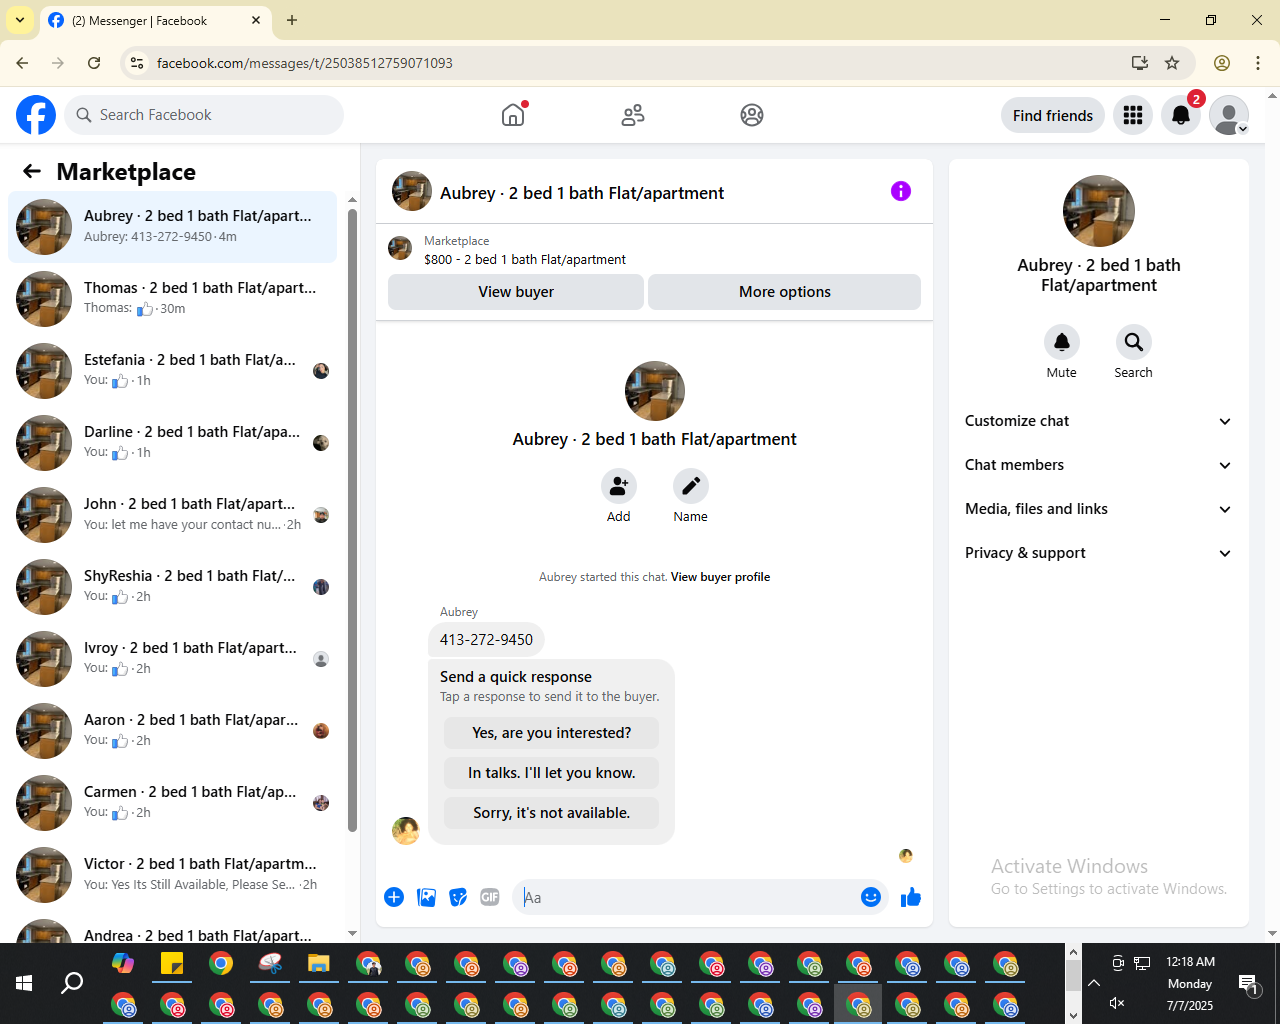This screenshot has height=1024, width=1280.
Task: Open ShyReshia 2 bed 1 bath conversation
Action: (x=173, y=586)
